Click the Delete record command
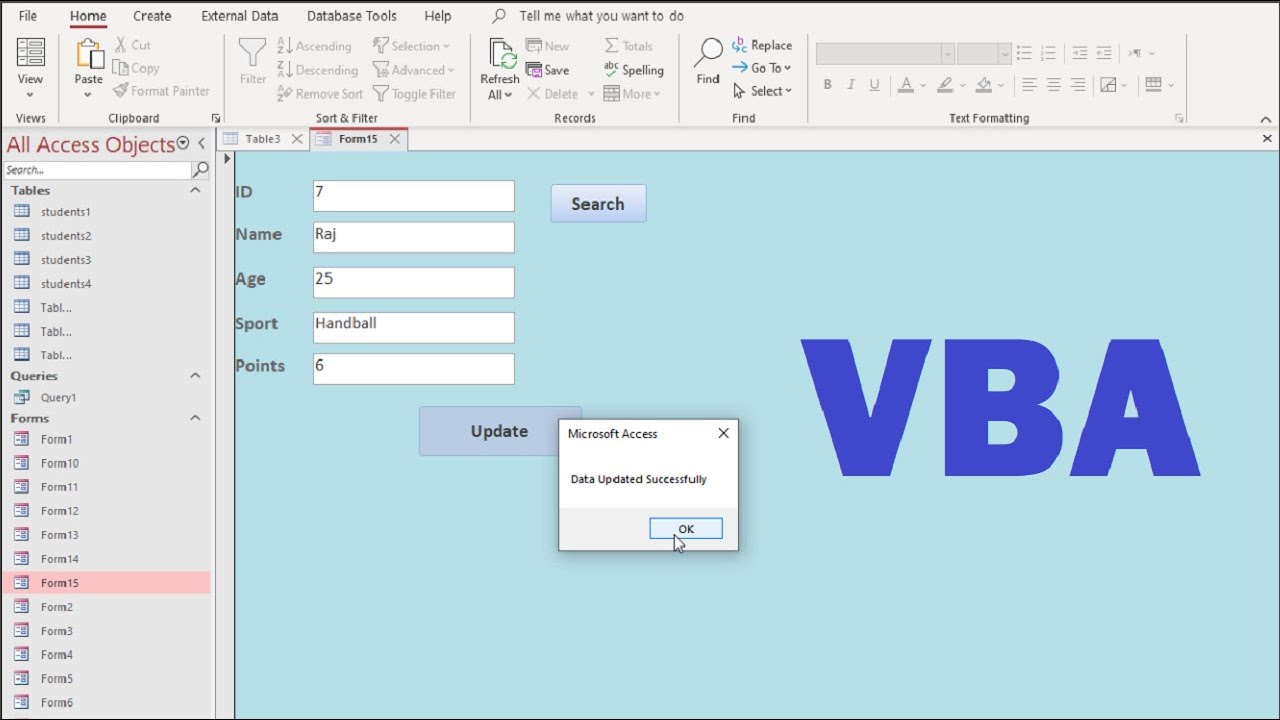The image size is (1280, 720). click(x=552, y=94)
